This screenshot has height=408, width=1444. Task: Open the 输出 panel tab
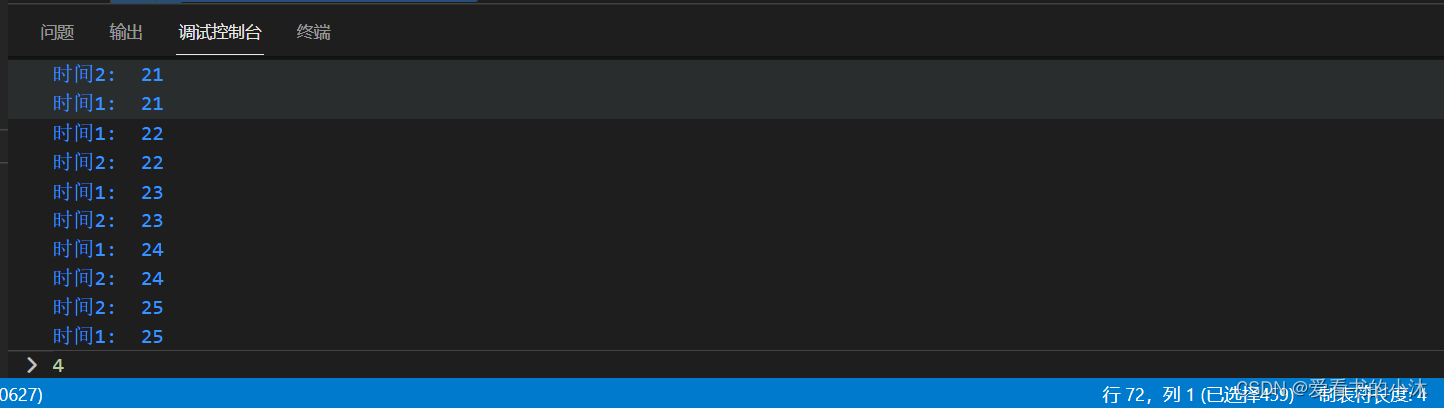coord(126,33)
